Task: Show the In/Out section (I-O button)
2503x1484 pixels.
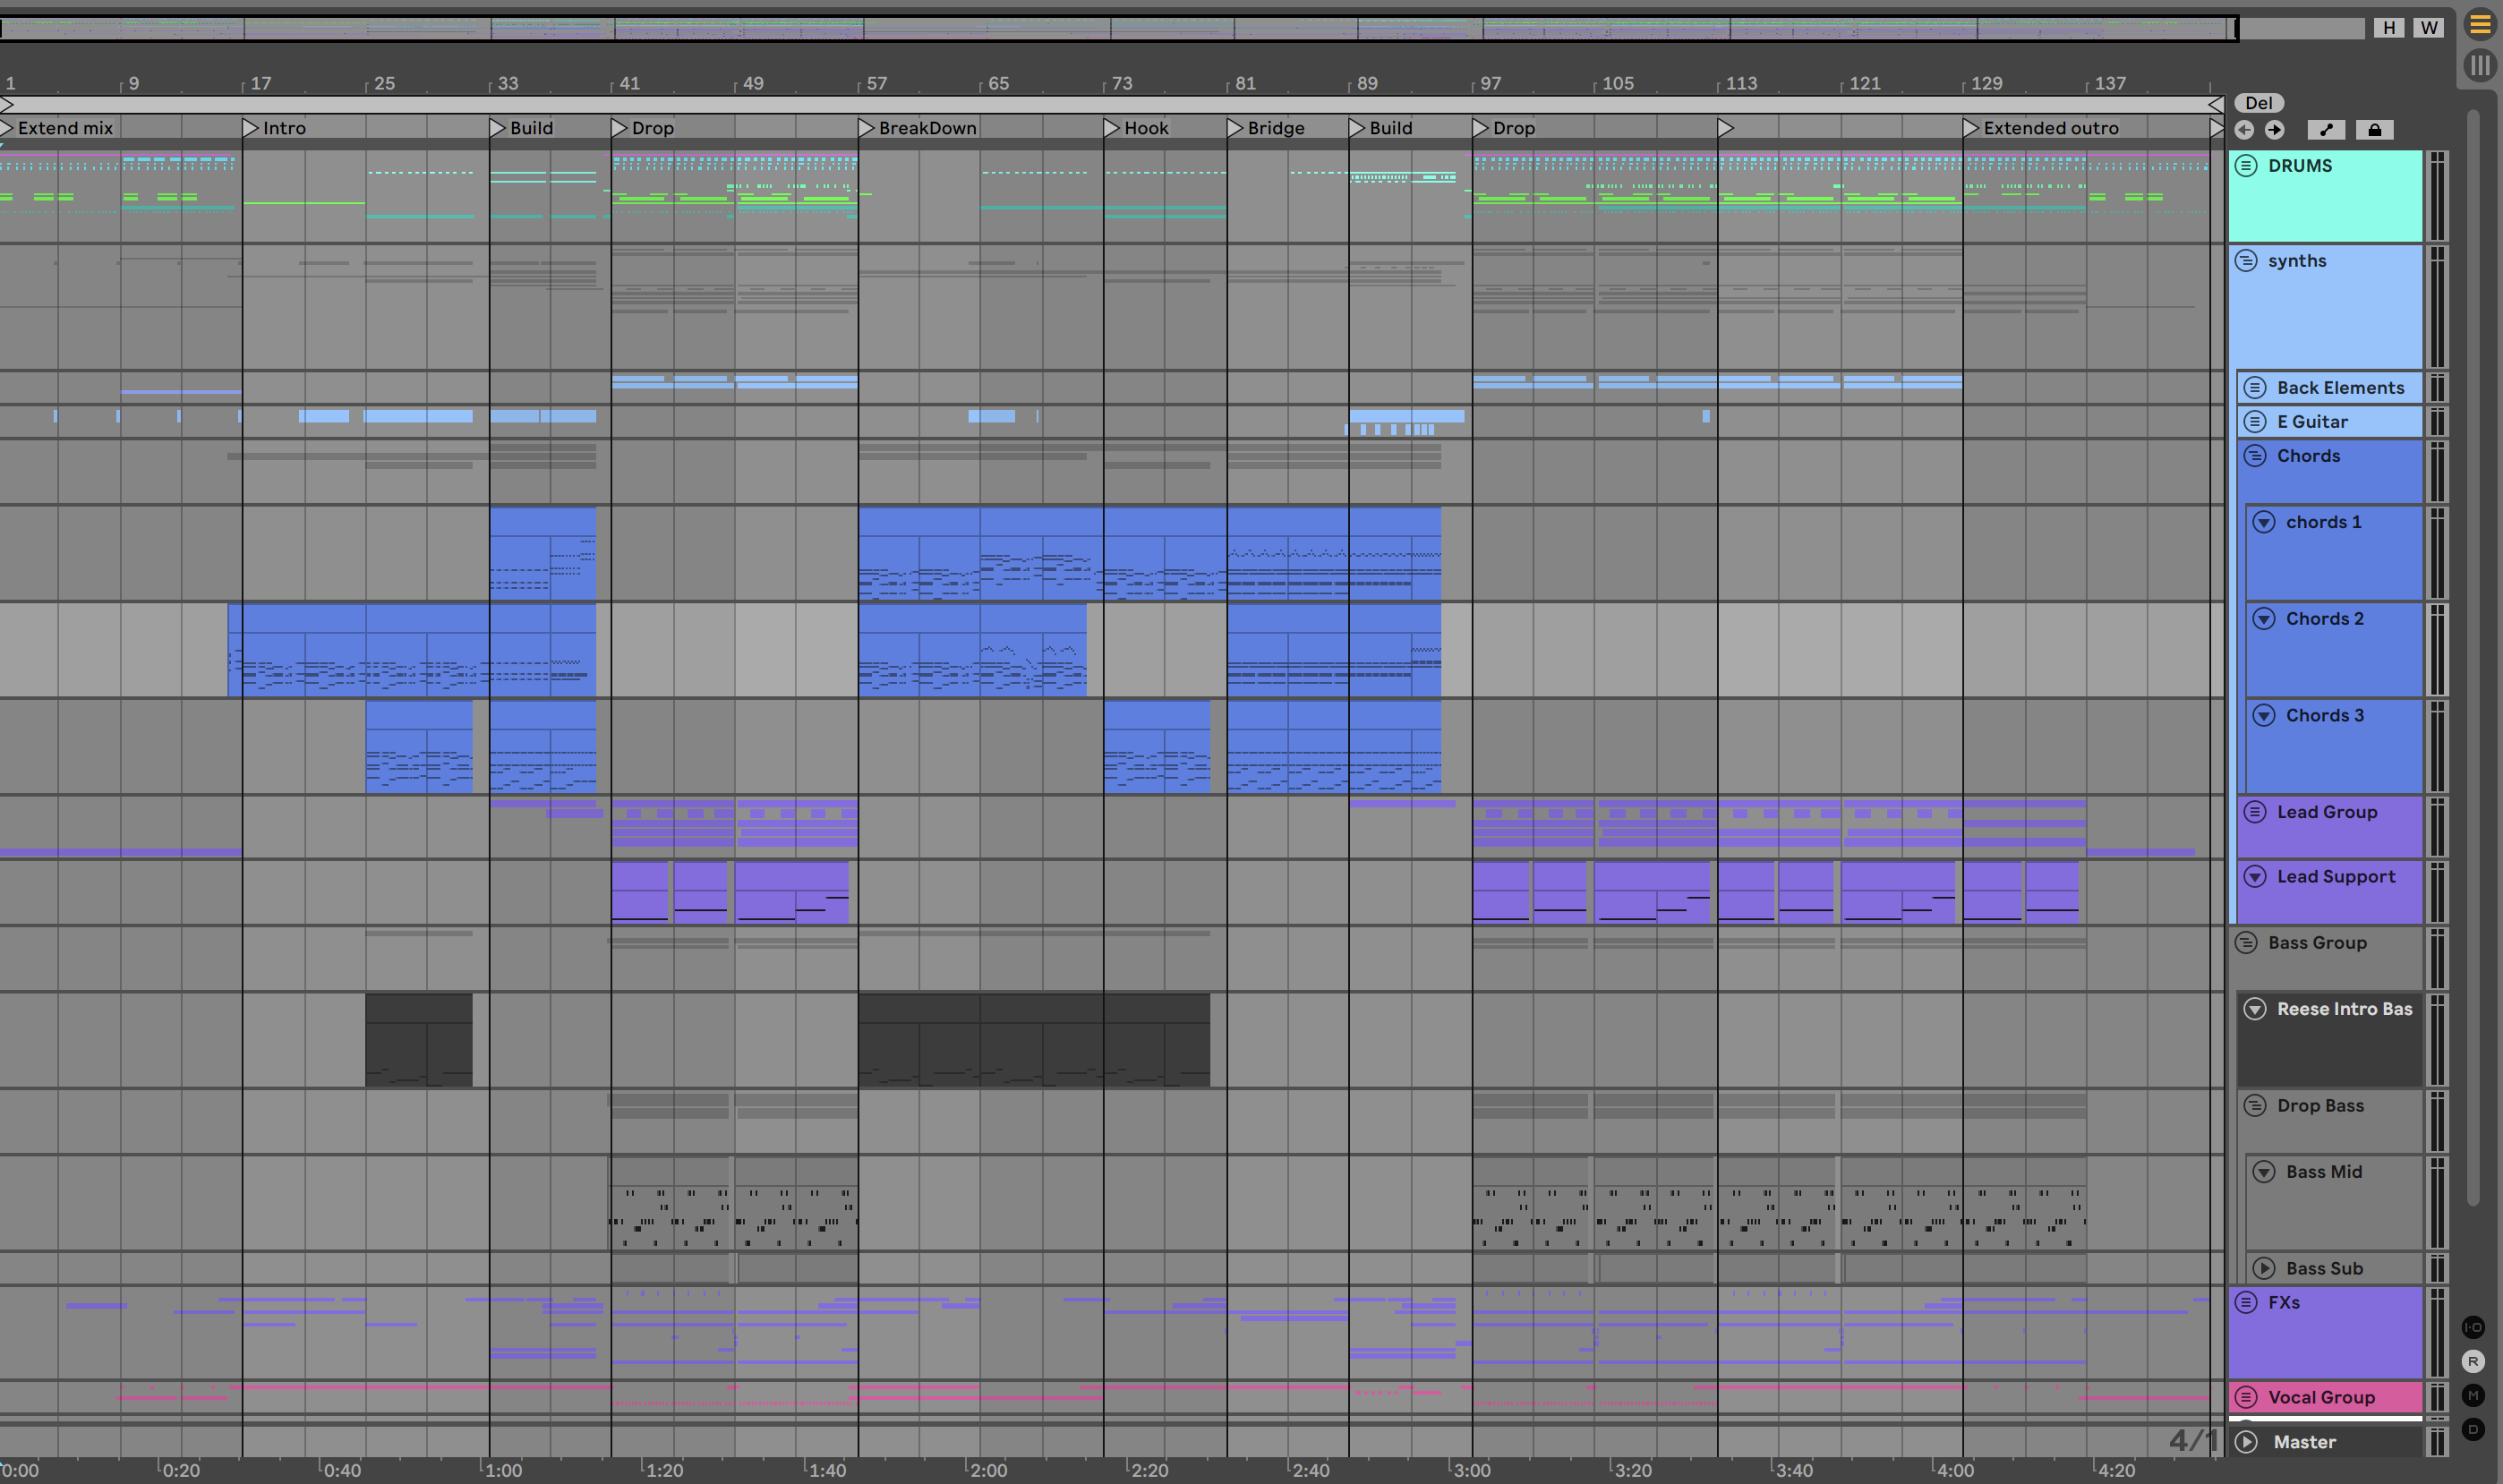Action: 2473,1327
